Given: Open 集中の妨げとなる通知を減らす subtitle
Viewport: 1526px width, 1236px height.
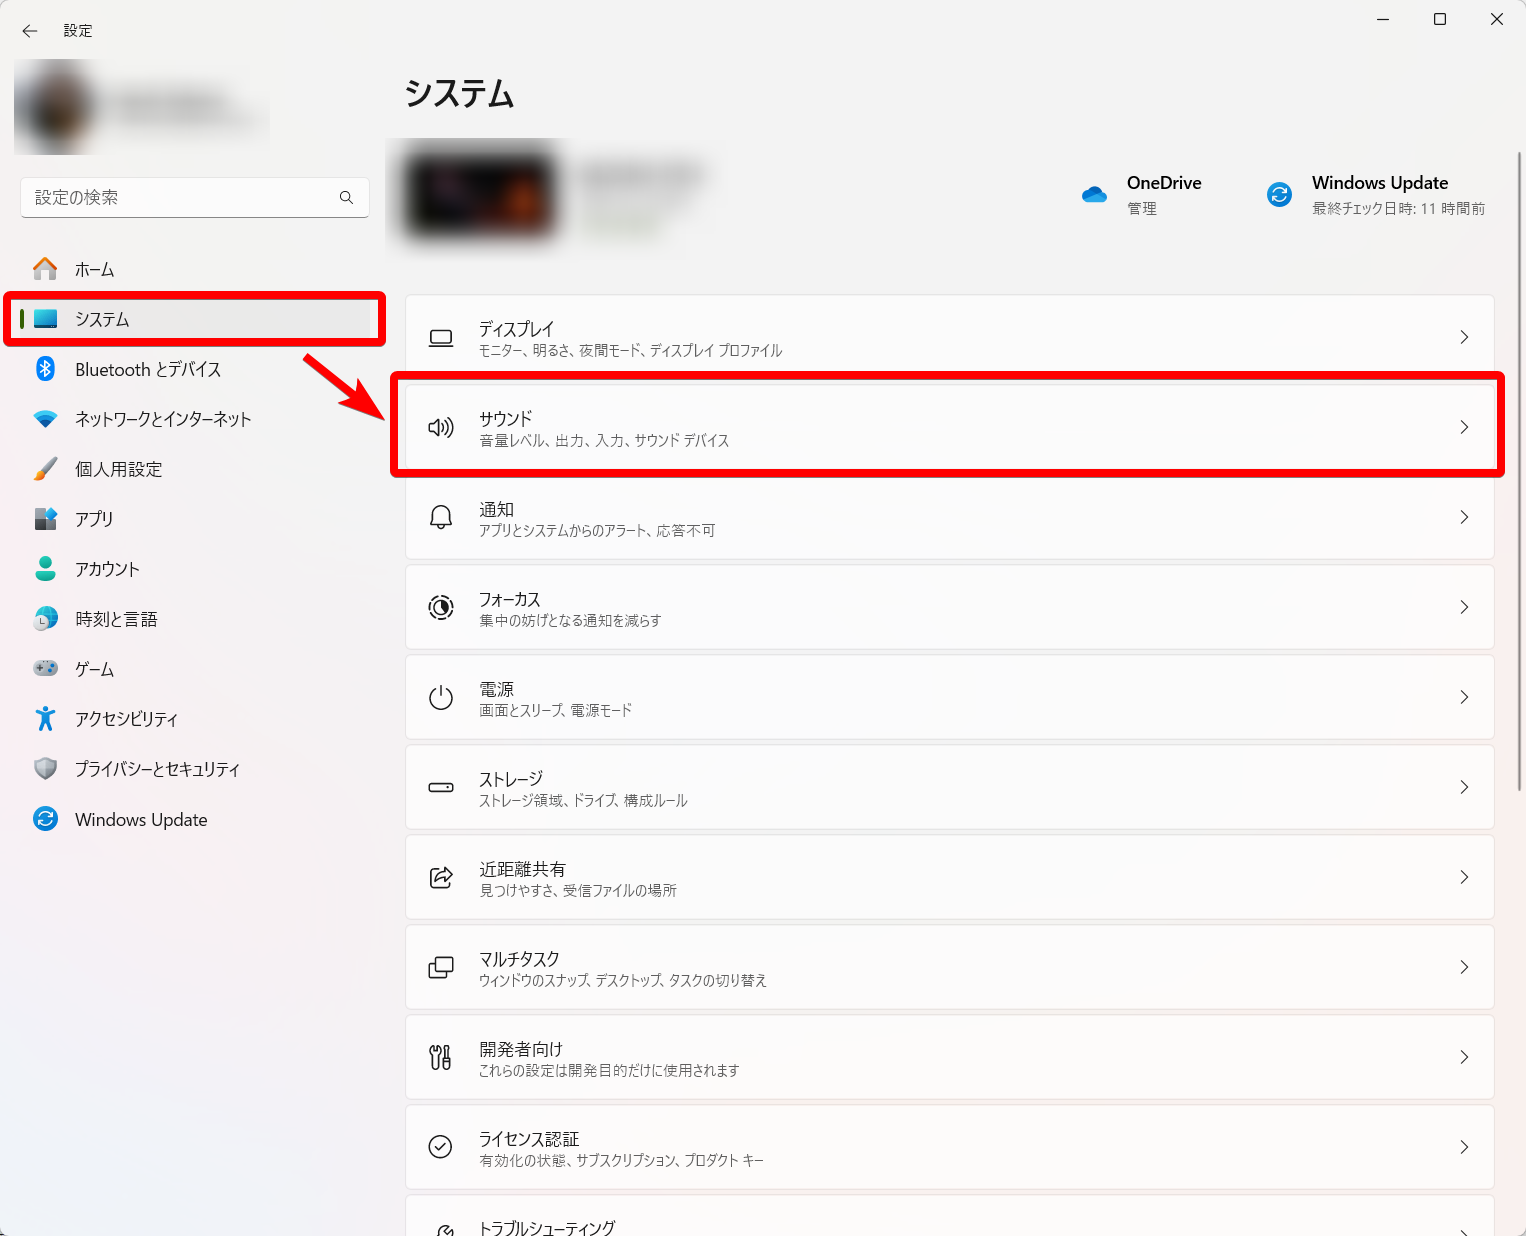Looking at the screenshot, I should pyautogui.click(x=570, y=620).
